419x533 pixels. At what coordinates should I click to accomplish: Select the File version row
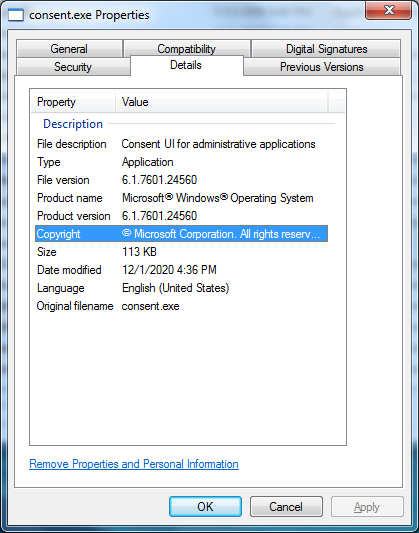pos(181,180)
